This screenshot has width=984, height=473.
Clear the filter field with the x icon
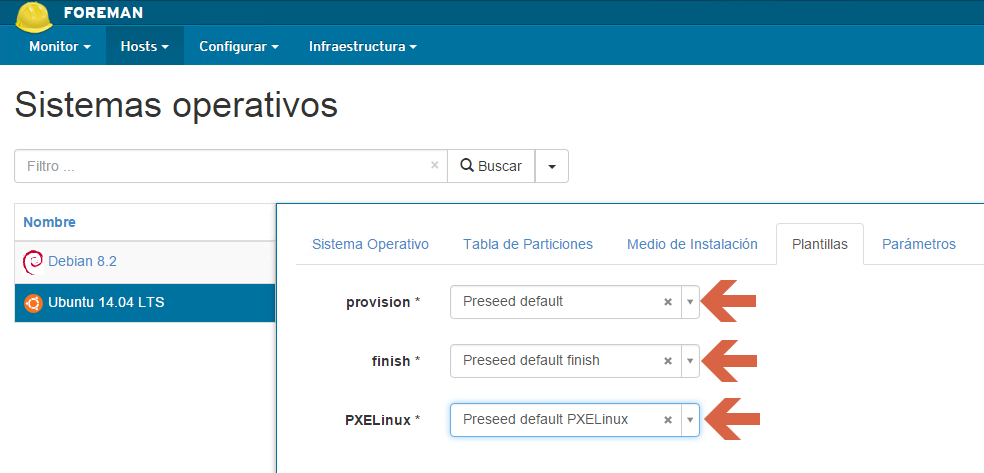click(x=434, y=166)
